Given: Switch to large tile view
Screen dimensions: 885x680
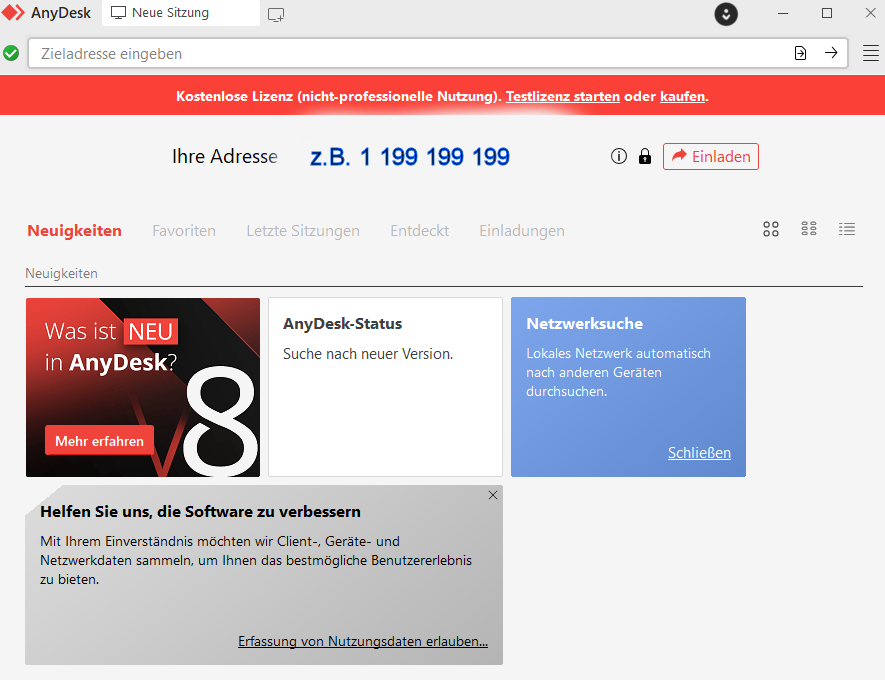Looking at the screenshot, I should tap(770, 229).
